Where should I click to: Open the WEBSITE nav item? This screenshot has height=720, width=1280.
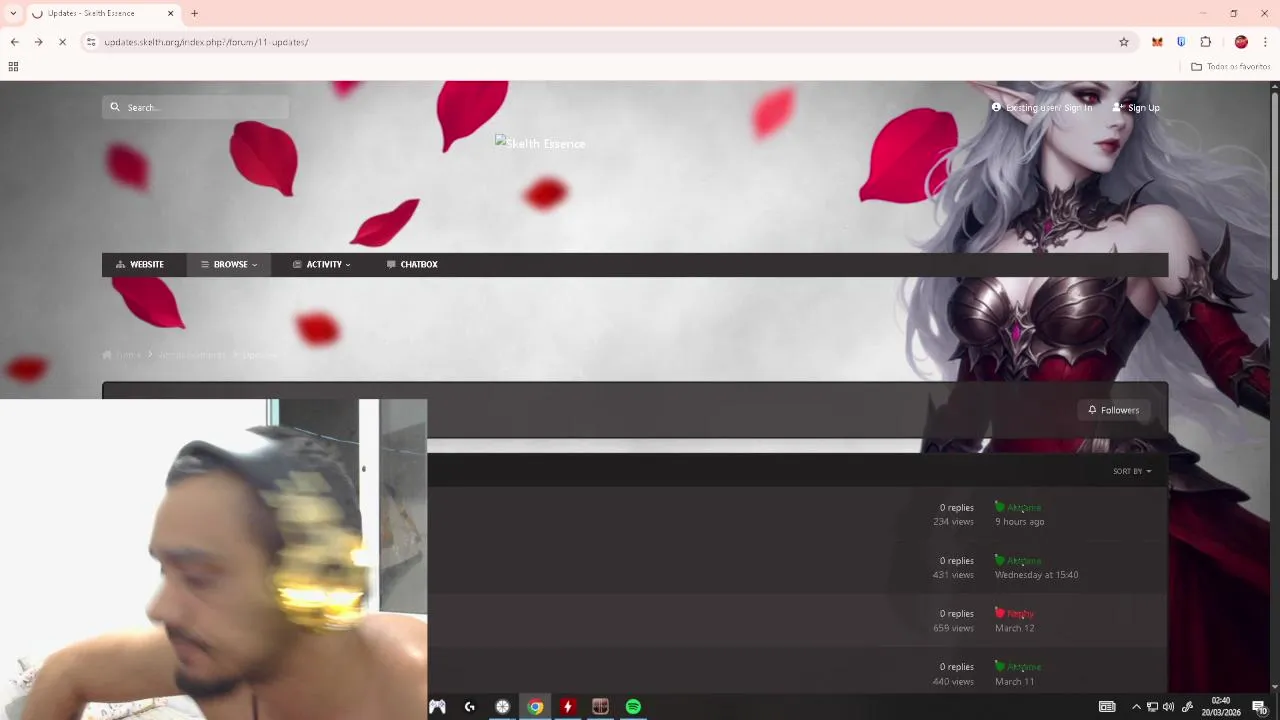[140, 264]
